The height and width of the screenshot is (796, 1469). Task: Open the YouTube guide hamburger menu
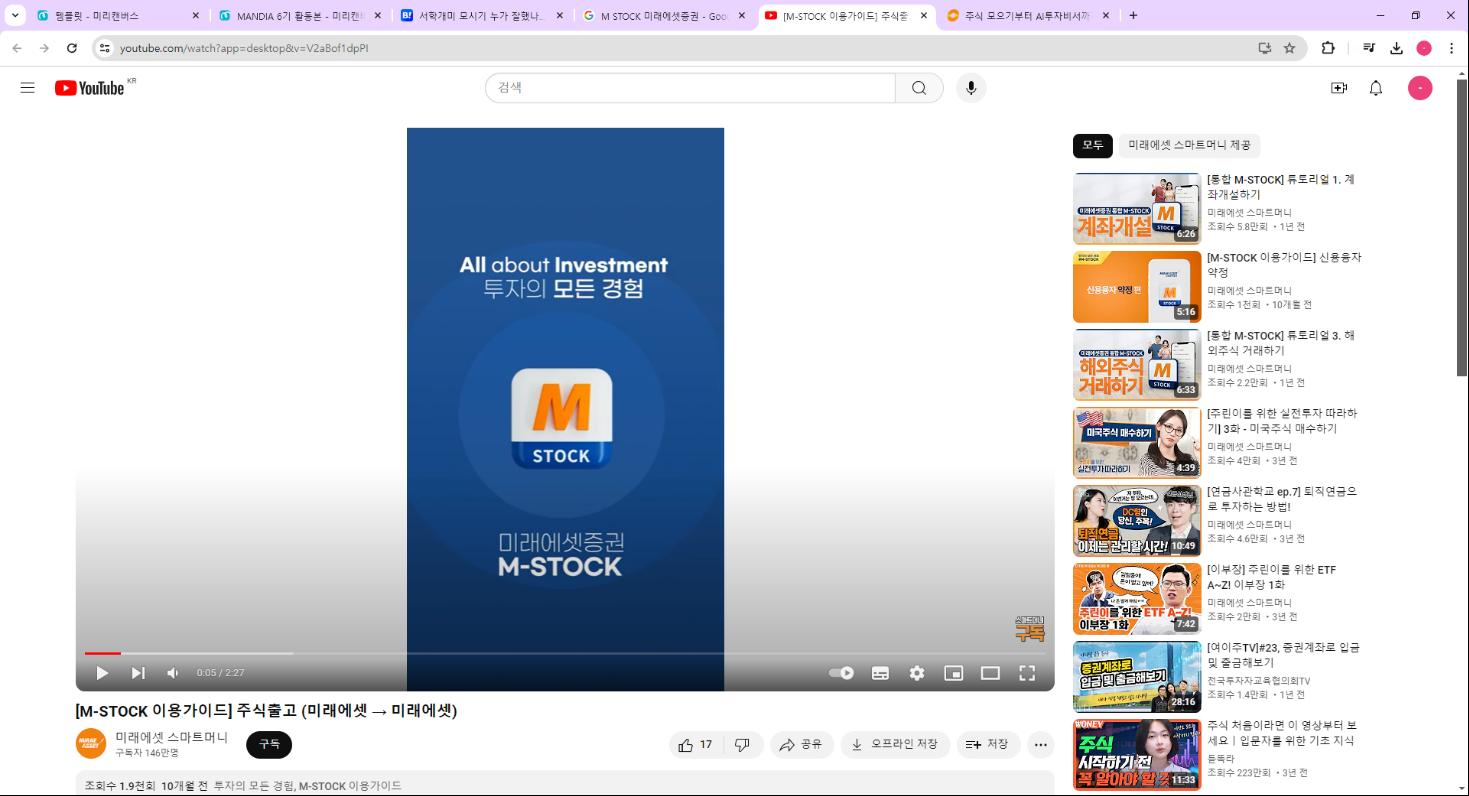(27, 88)
